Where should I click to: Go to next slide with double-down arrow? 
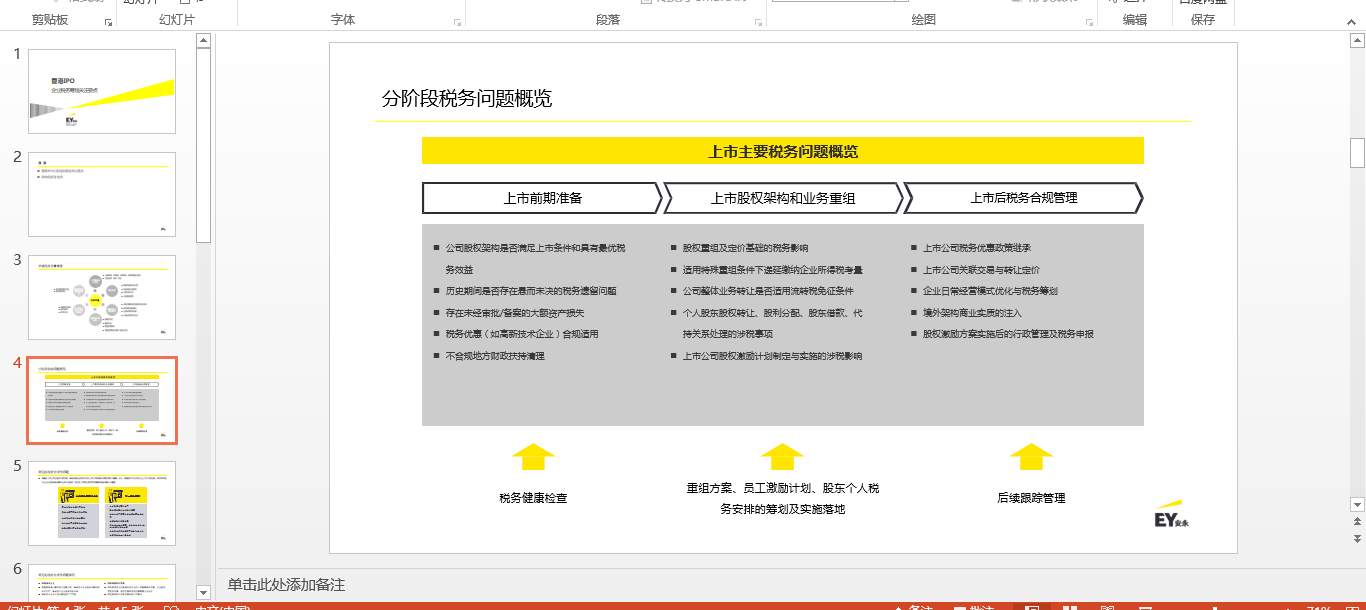(1357, 538)
